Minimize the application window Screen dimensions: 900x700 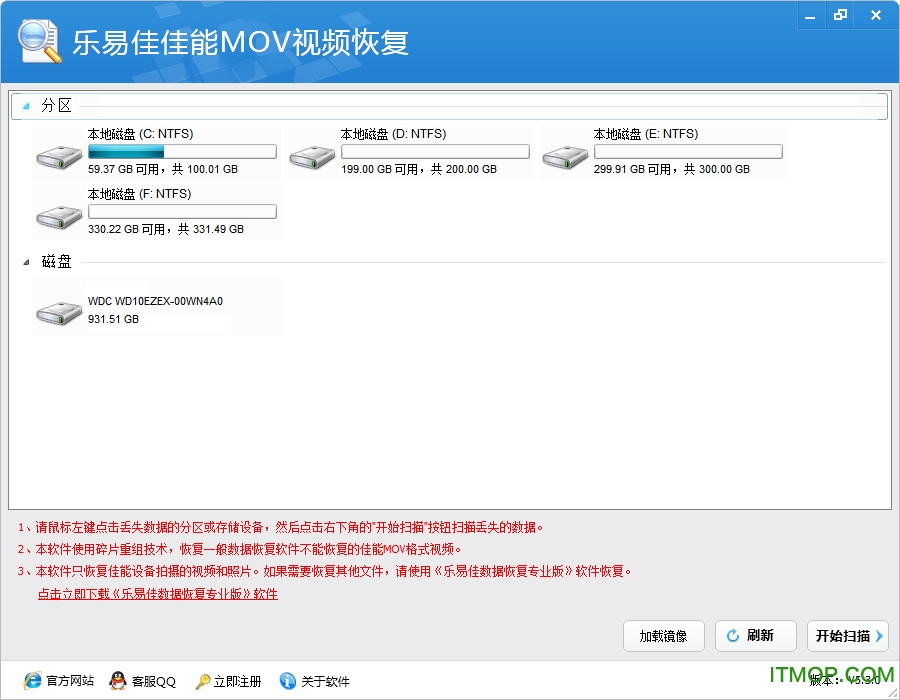(810, 16)
